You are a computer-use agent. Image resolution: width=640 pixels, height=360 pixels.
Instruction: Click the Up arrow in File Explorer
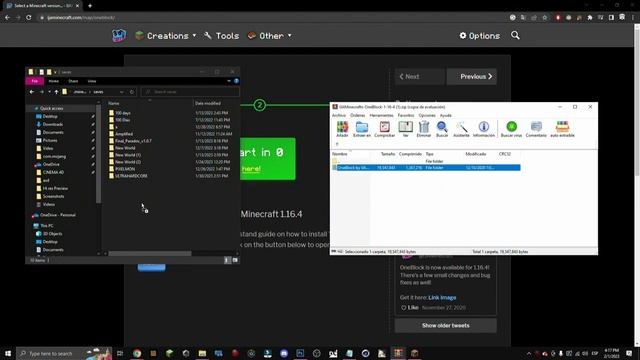(x=56, y=92)
